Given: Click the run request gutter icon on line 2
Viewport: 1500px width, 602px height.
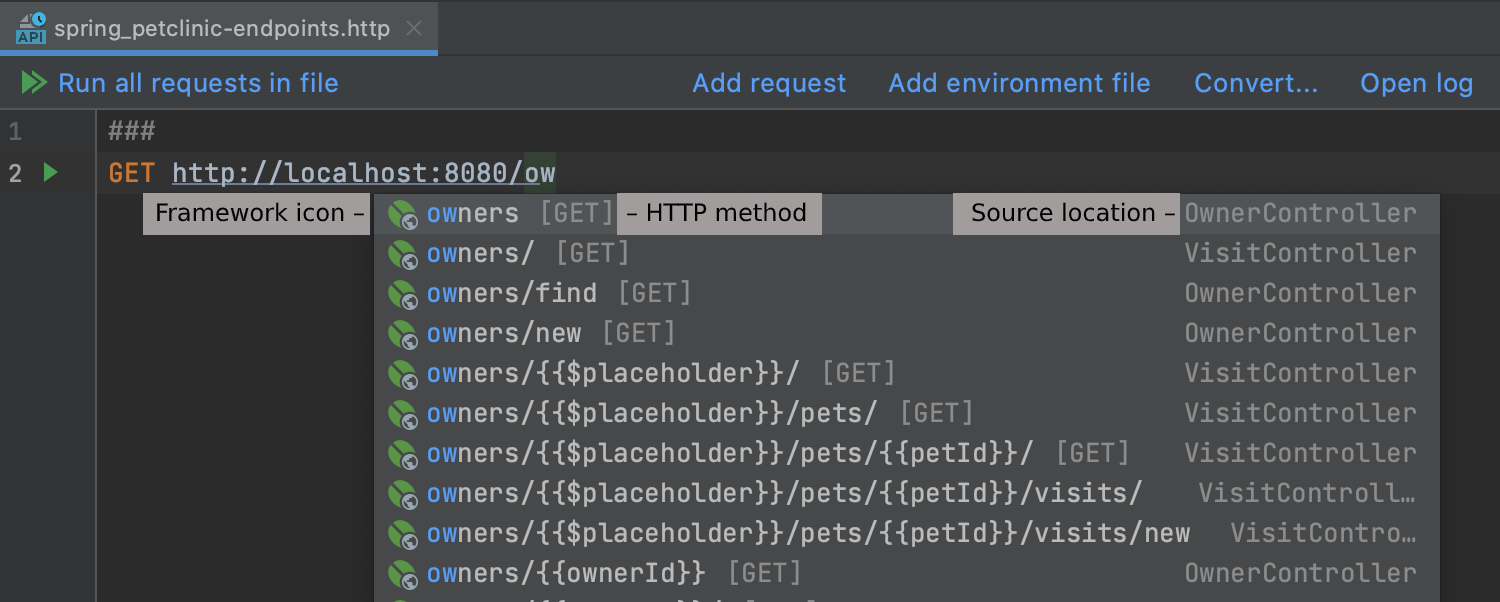Looking at the screenshot, I should 50,173.
